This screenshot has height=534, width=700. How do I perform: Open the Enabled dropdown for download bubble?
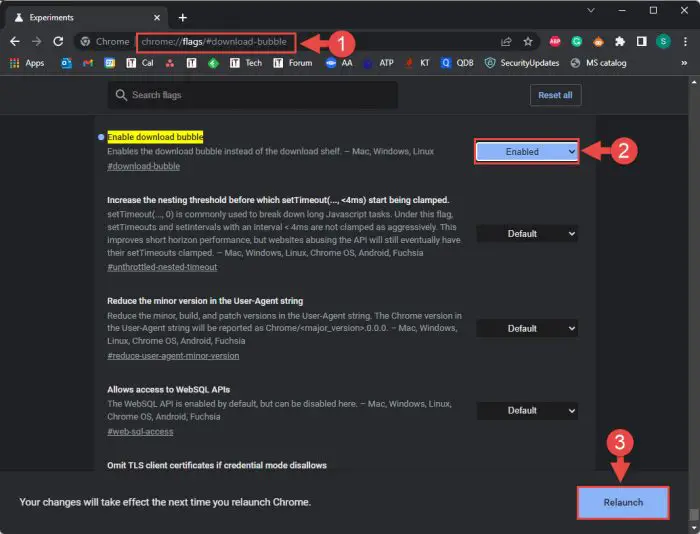click(x=527, y=151)
